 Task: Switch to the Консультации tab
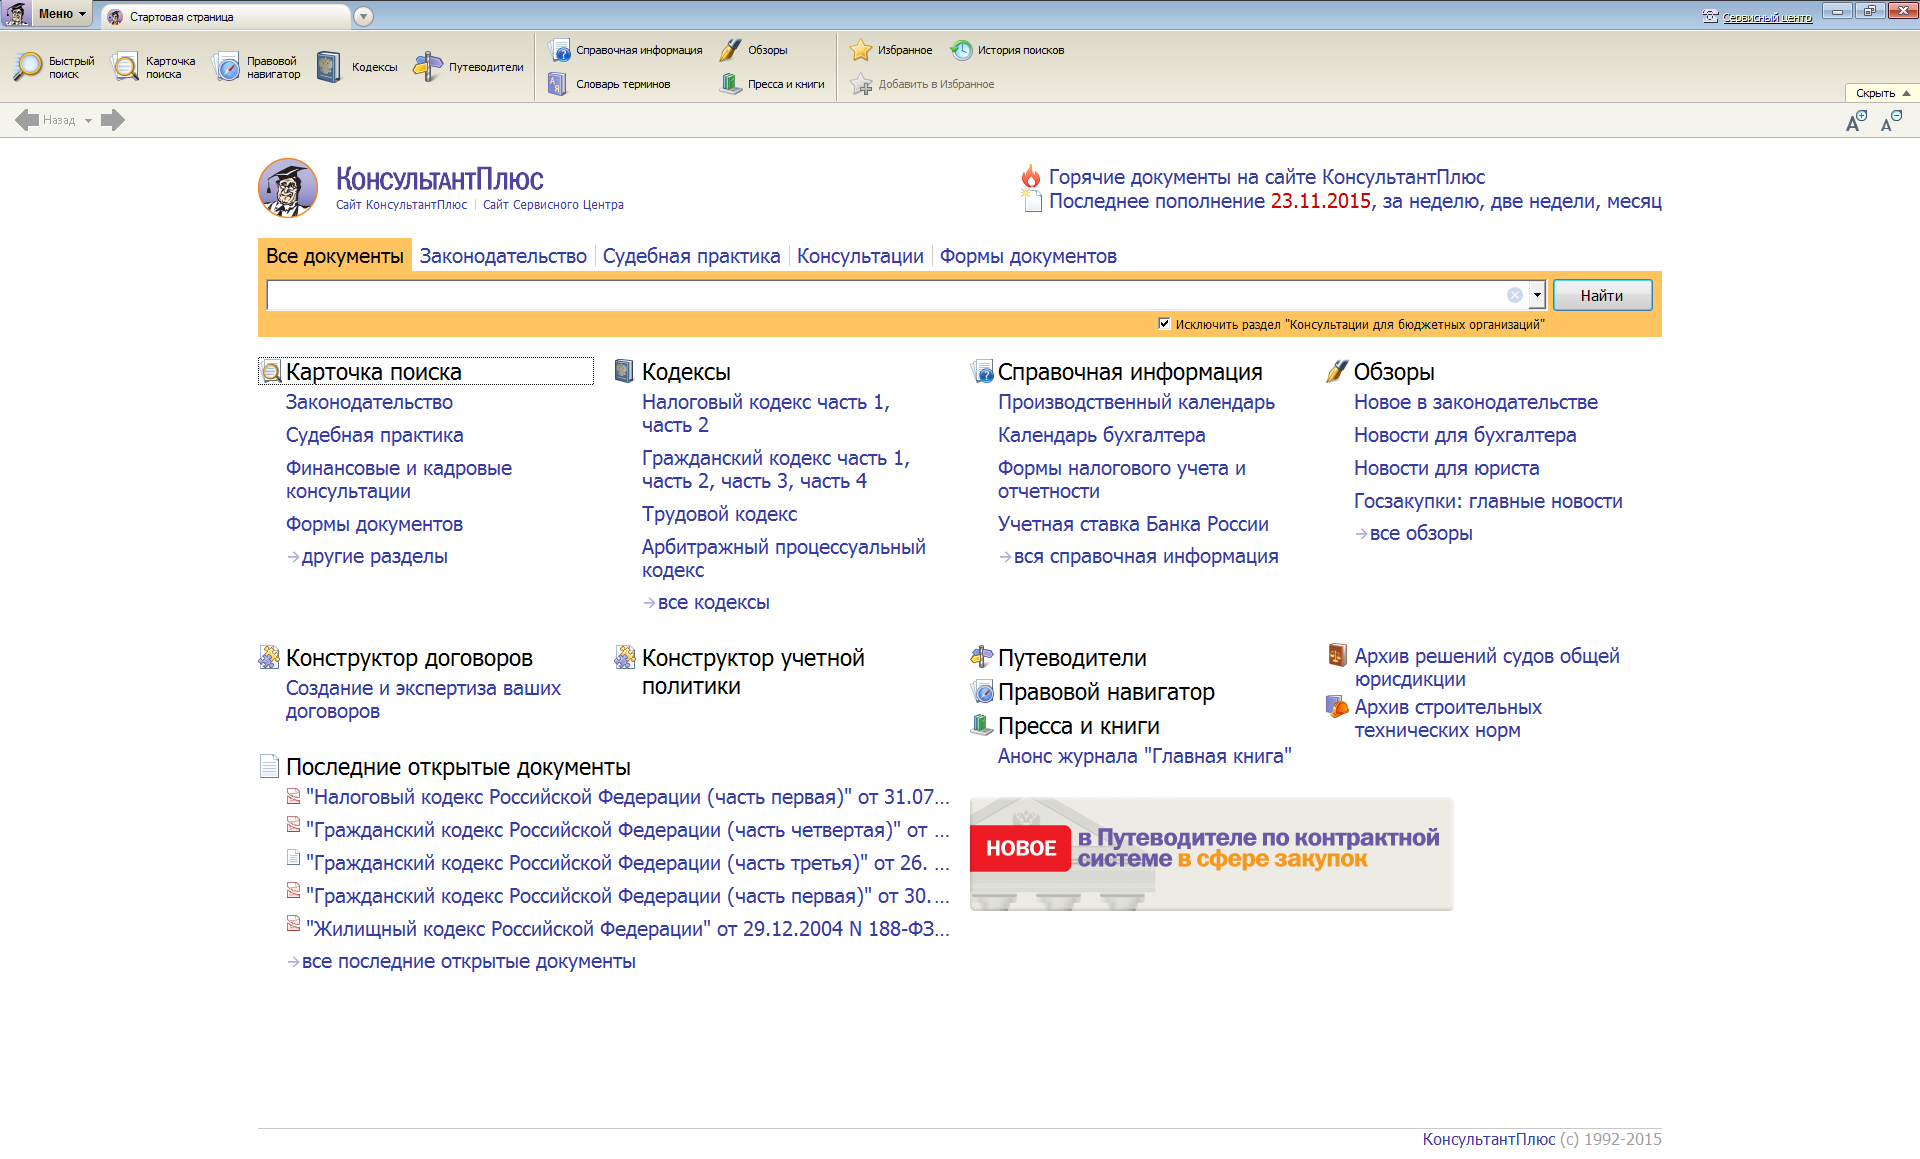pyautogui.click(x=860, y=256)
